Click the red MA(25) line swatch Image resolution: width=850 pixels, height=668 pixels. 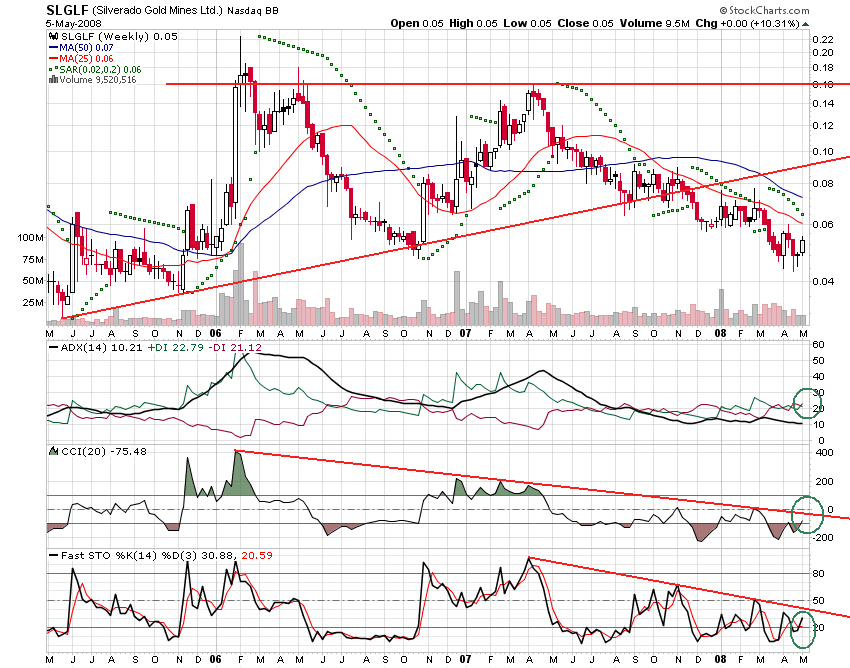[54, 59]
